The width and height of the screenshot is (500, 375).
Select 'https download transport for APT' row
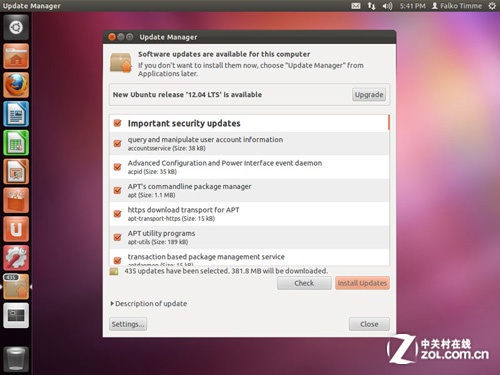coord(249,214)
